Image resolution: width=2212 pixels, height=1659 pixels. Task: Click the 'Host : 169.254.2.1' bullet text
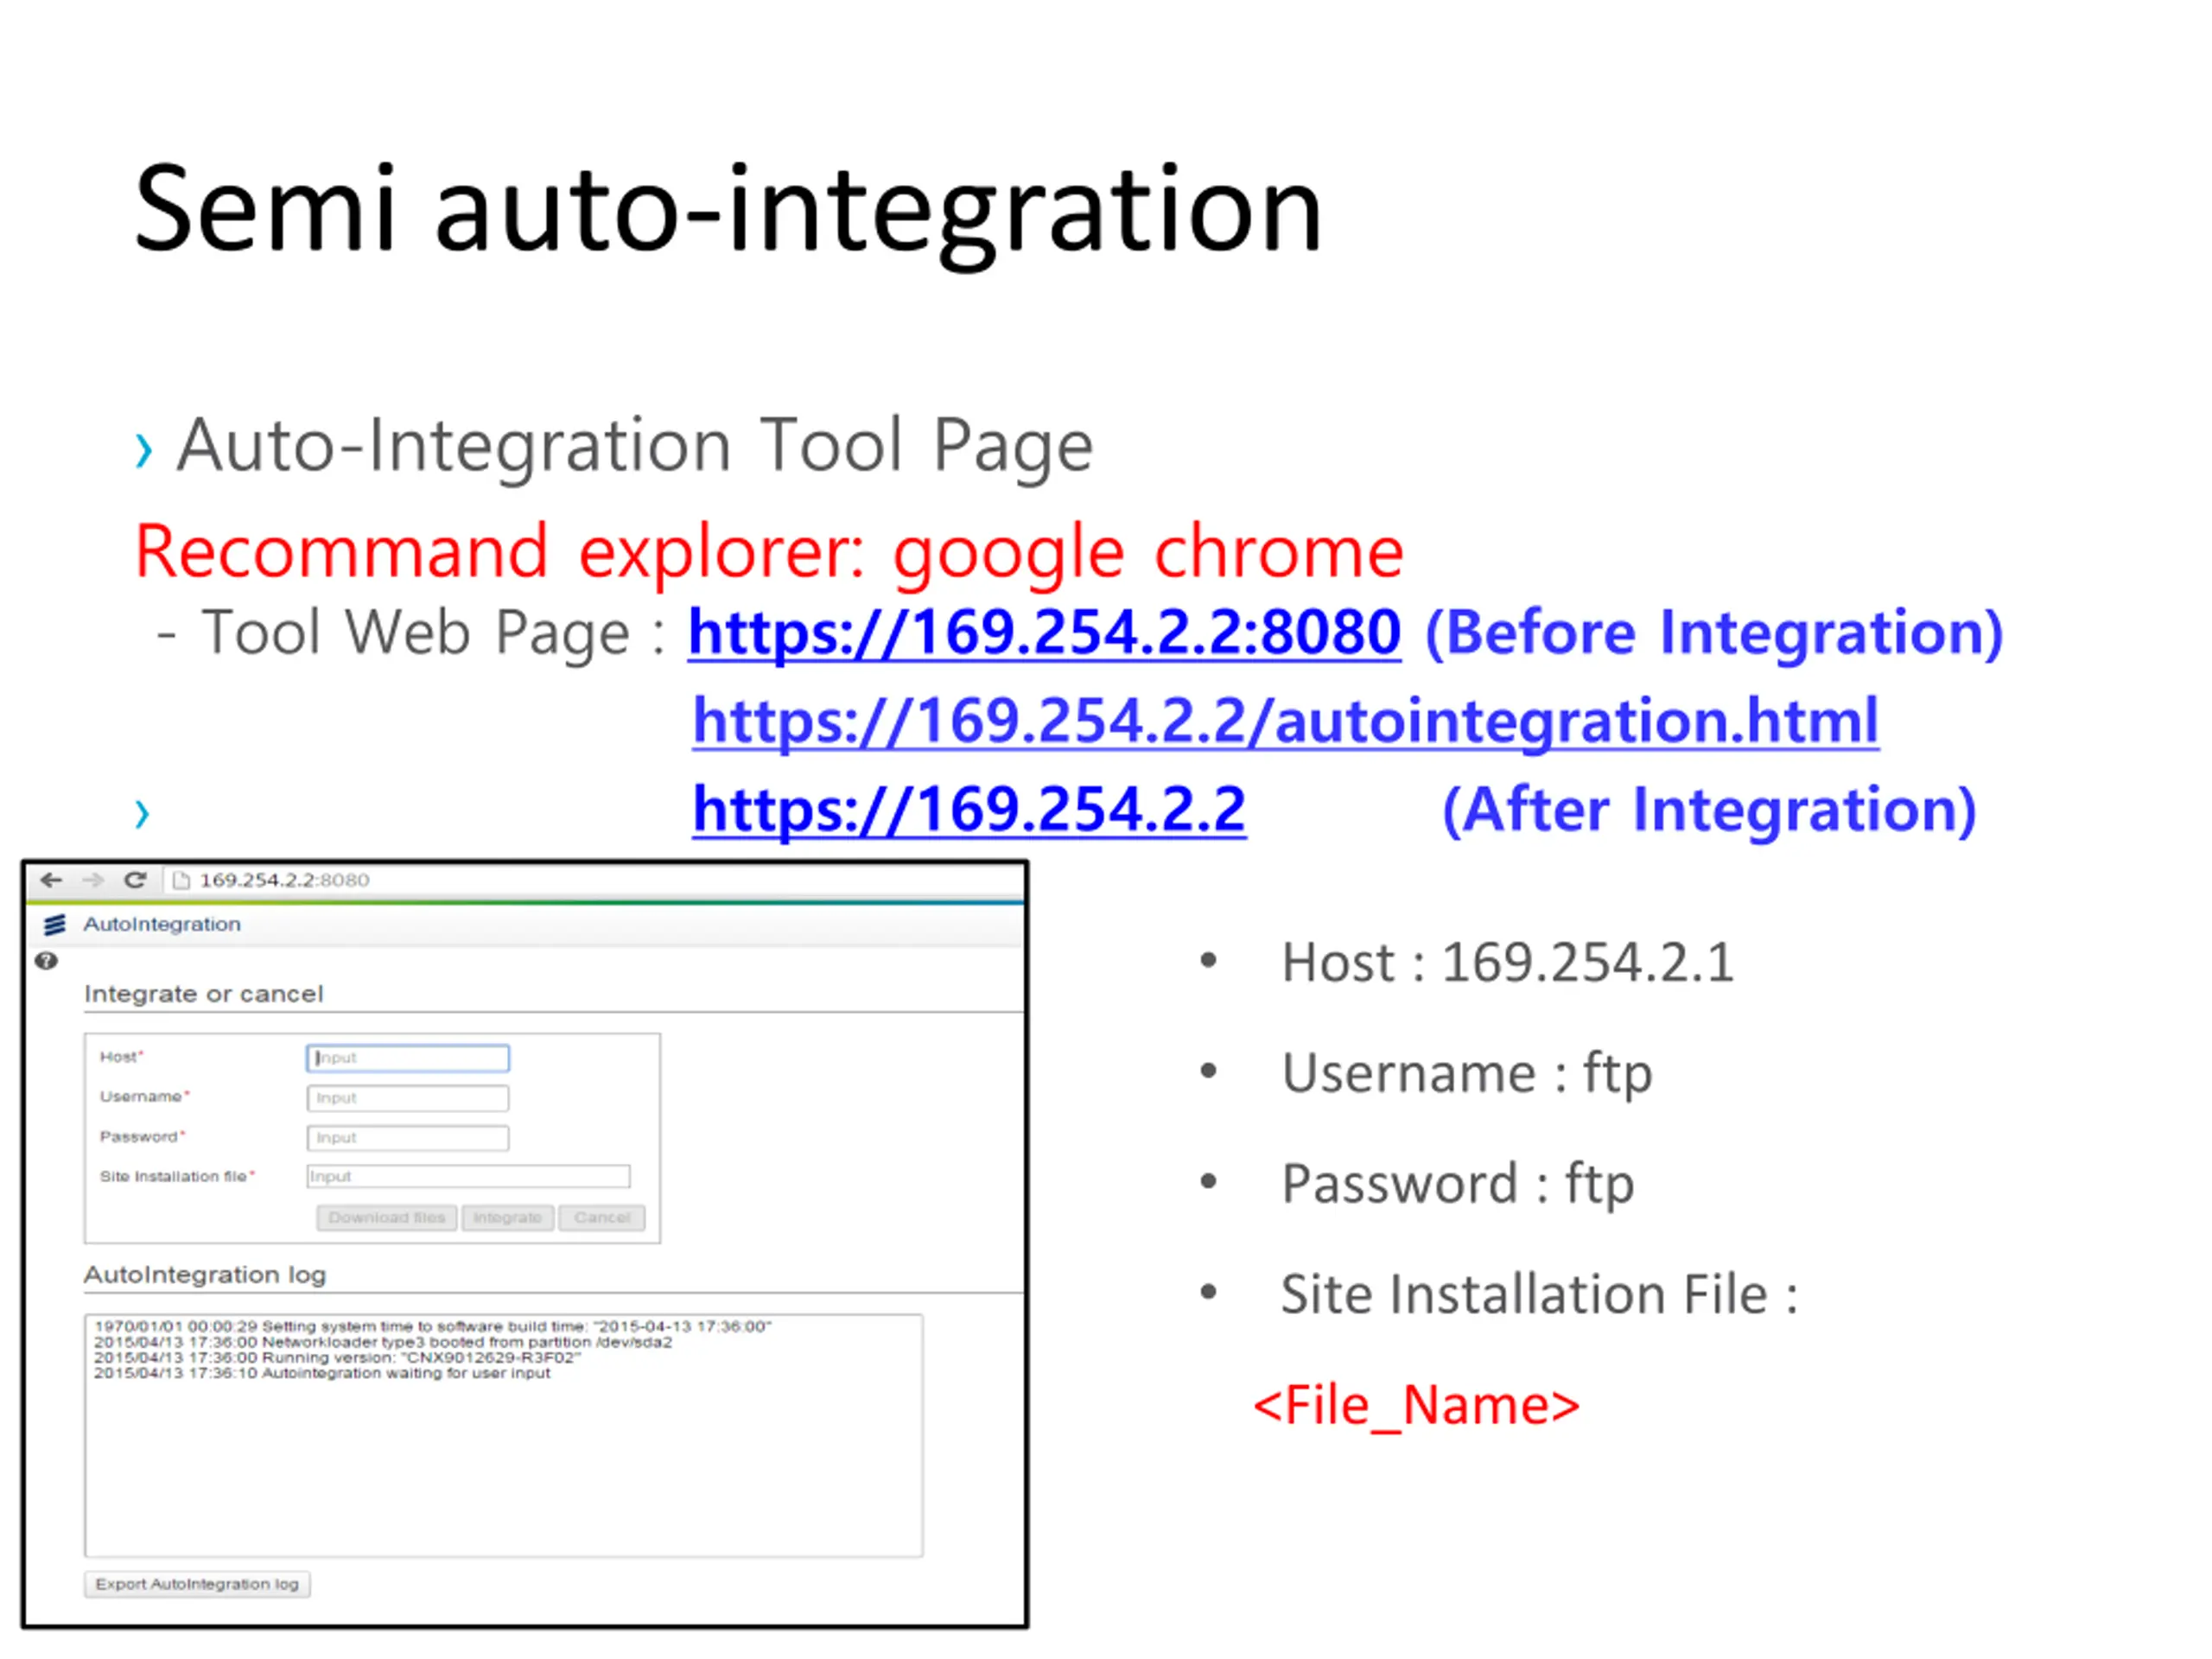click(1507, 963)
